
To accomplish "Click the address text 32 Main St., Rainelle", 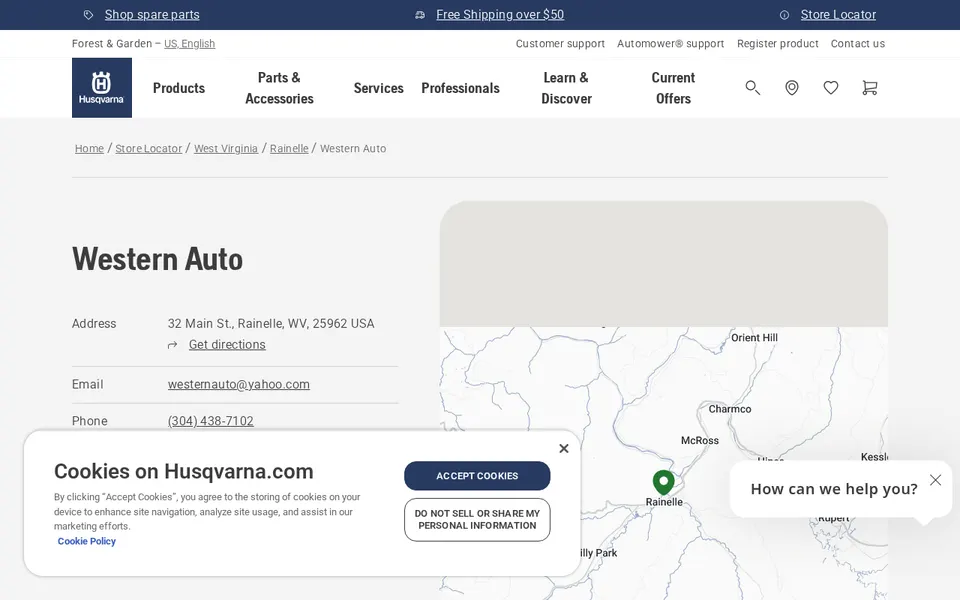I will (x=271, y=323).
